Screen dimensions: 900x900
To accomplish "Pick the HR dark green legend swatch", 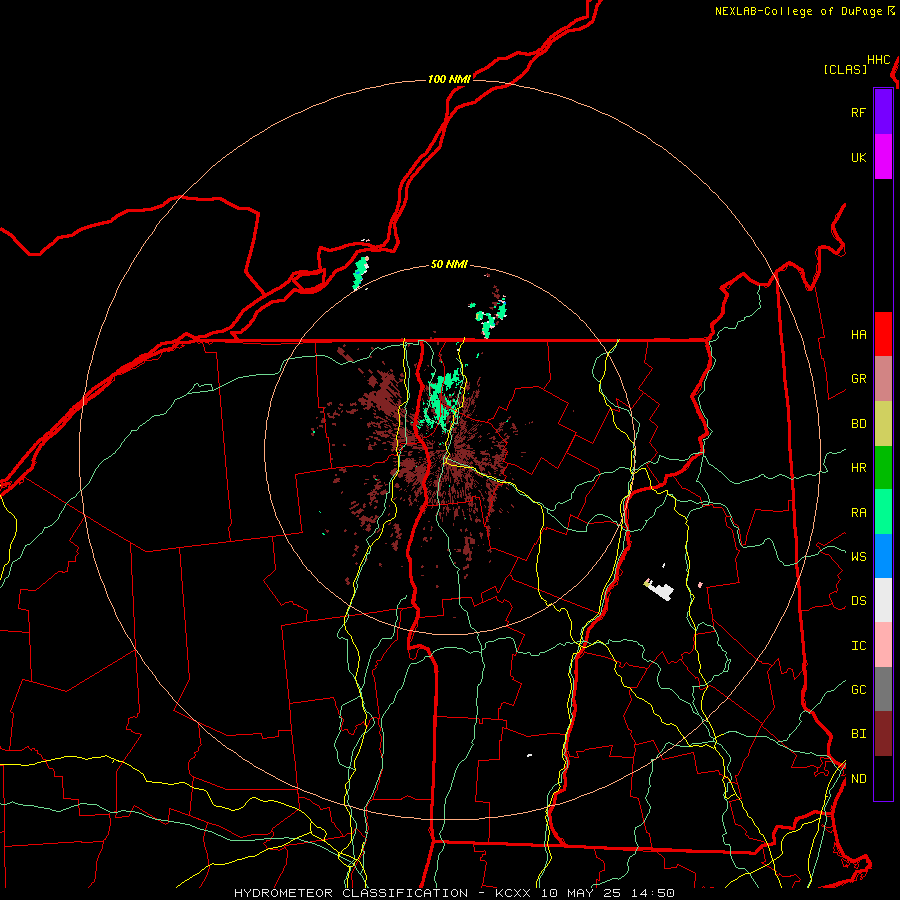I will click(x=883, y=467).
